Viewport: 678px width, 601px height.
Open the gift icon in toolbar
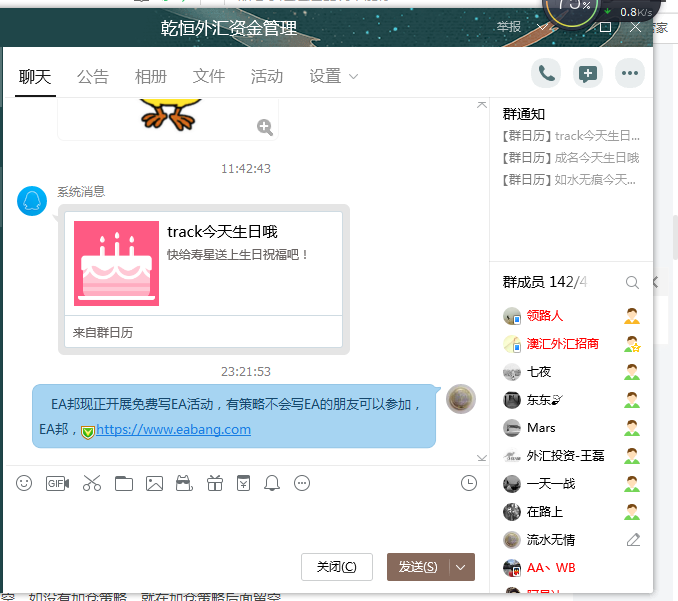coord(213,483)
